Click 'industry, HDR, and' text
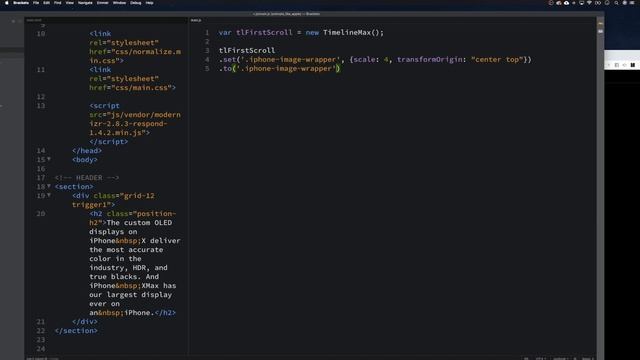The image size is (640, 360). coord(128,267)
